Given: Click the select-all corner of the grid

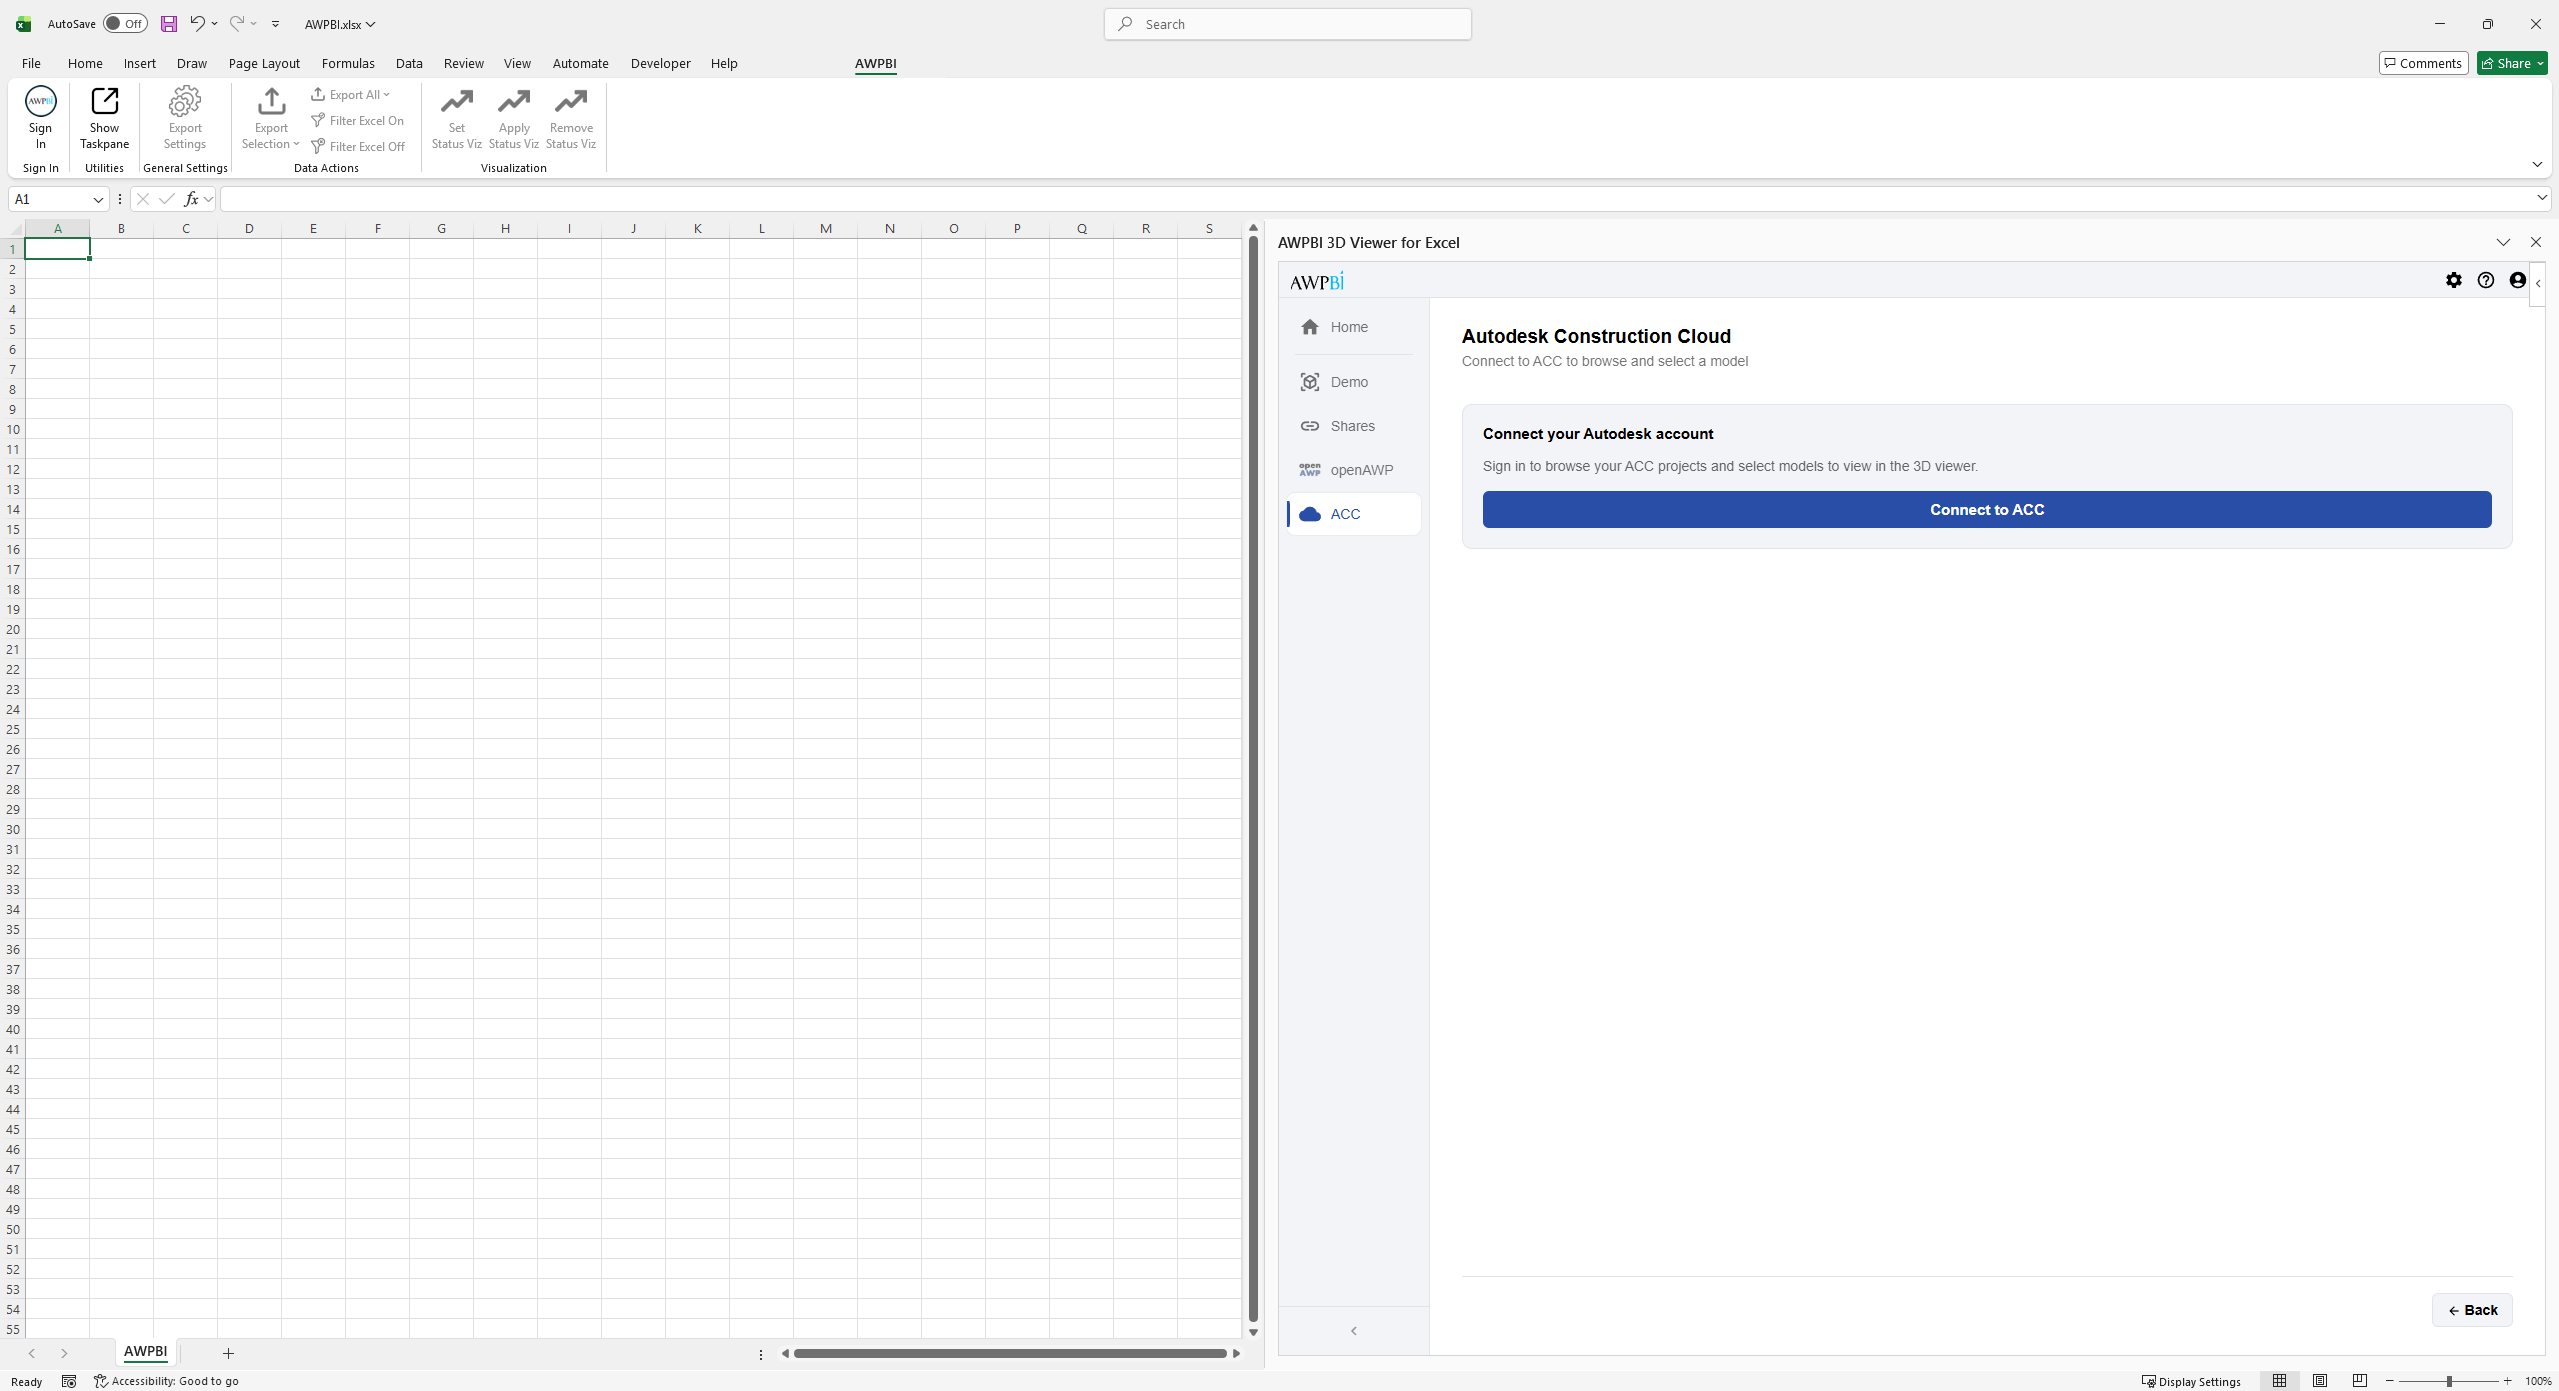Looking at the screenshot, I should click(x=13, y=229).
